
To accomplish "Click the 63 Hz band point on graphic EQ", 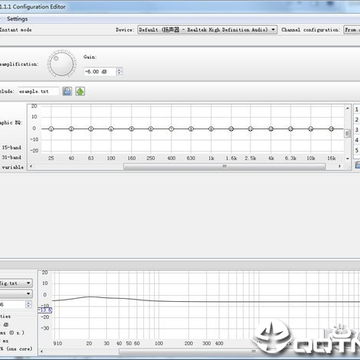I will pos(91,129).
